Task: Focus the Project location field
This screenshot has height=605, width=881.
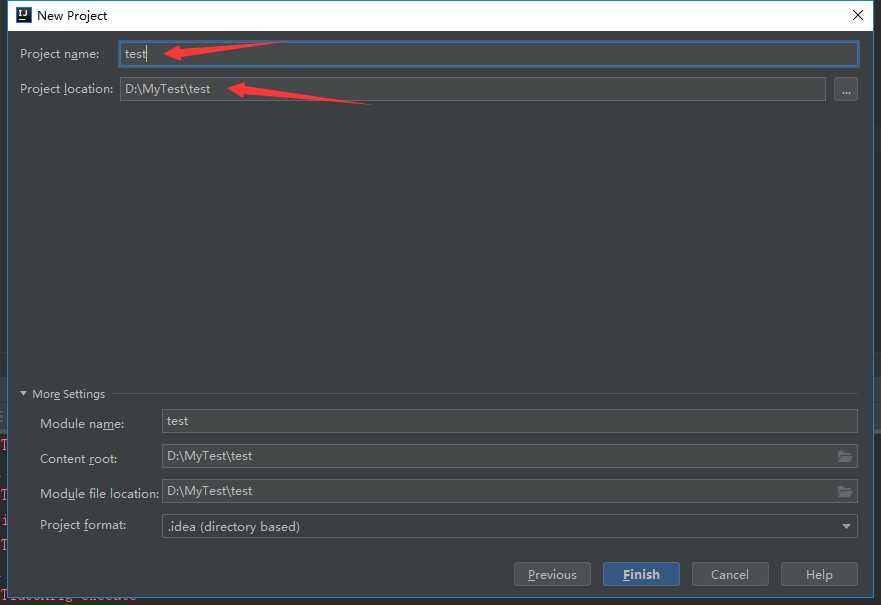Action: click(473, 89)
